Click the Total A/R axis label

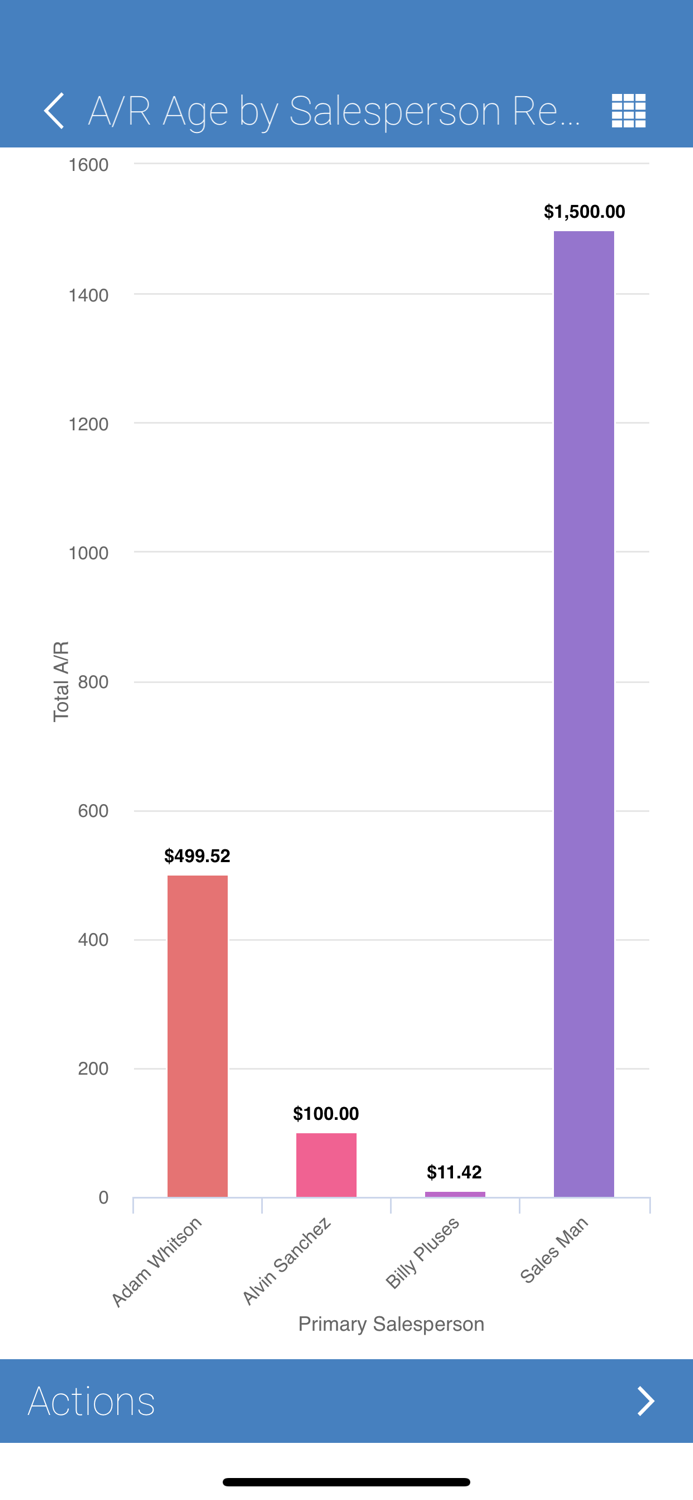(60, 680)
